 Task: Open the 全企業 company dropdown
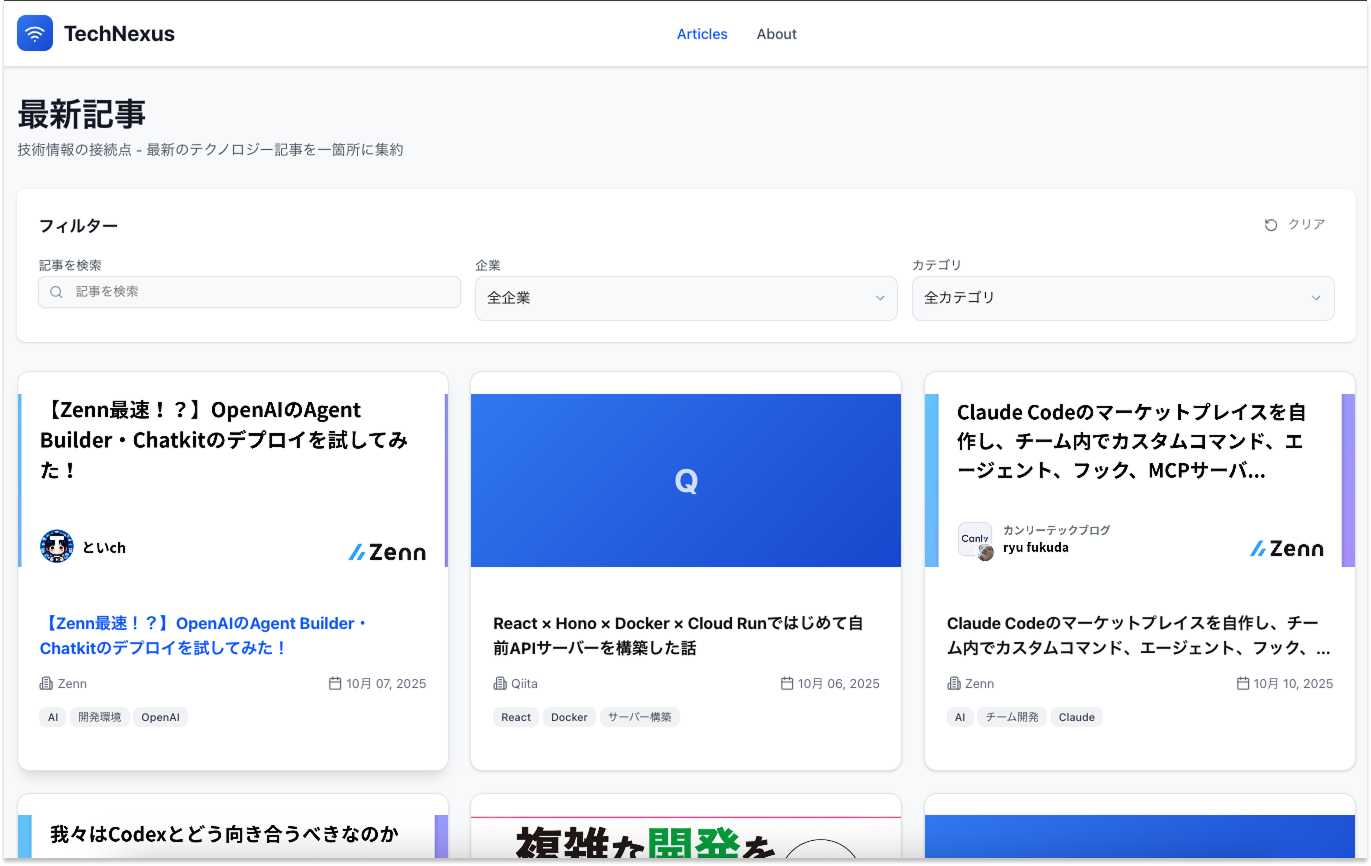tap(685, 298)
